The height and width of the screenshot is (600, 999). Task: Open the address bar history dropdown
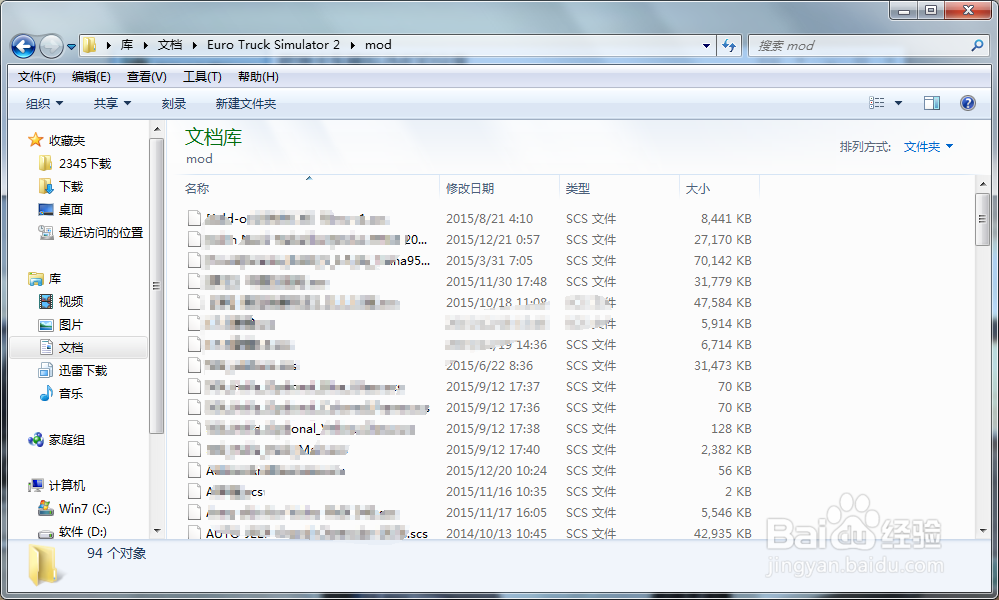tap(706, 46)
